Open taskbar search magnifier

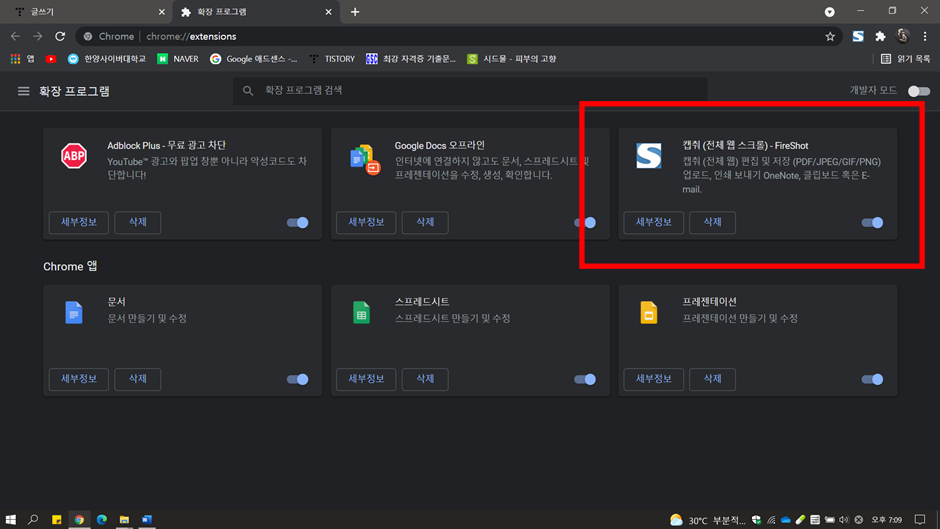coord(33,519)
